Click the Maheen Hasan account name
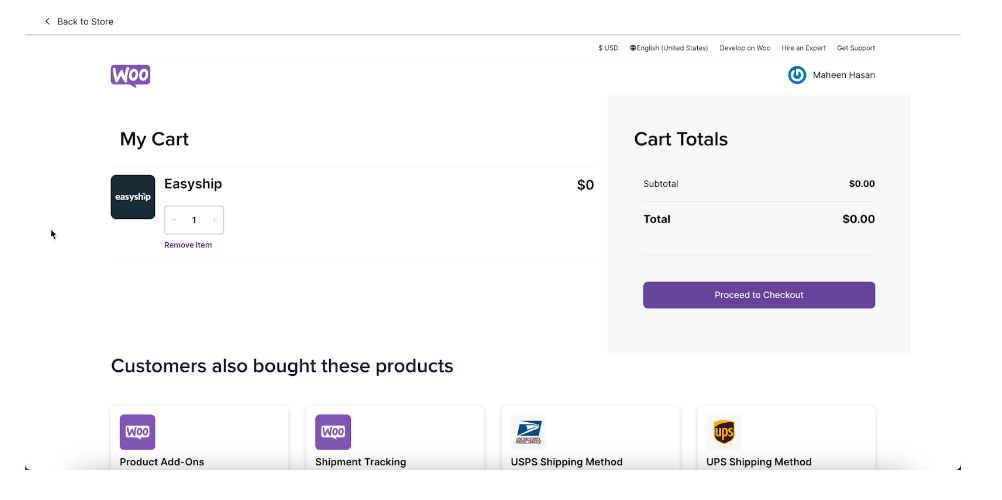1002x500 pixels. [844, 75]
